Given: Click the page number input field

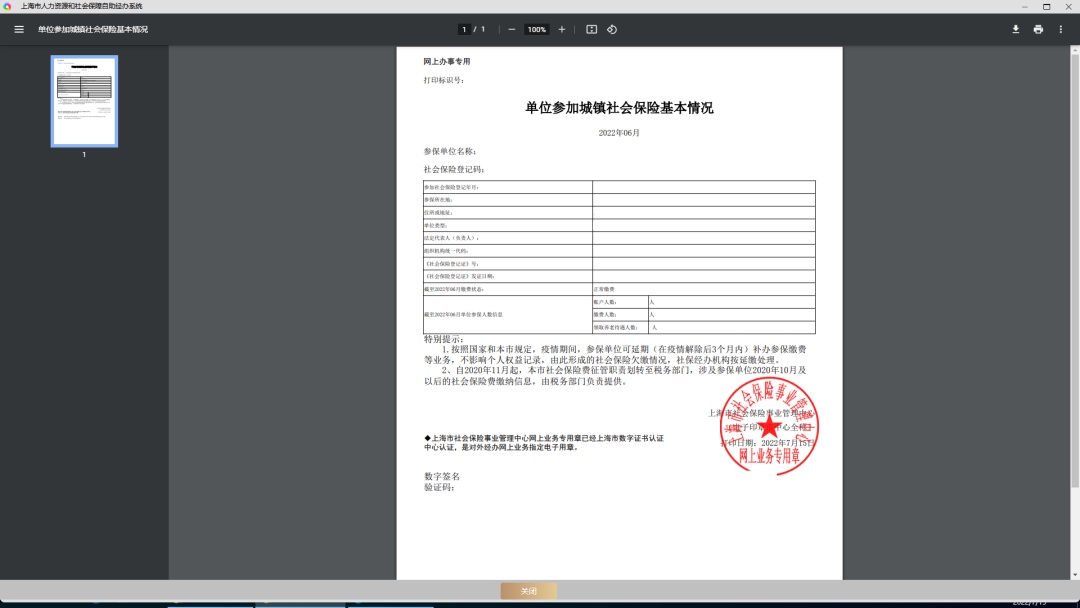Looking at the screenshot, I should point(464,29).
